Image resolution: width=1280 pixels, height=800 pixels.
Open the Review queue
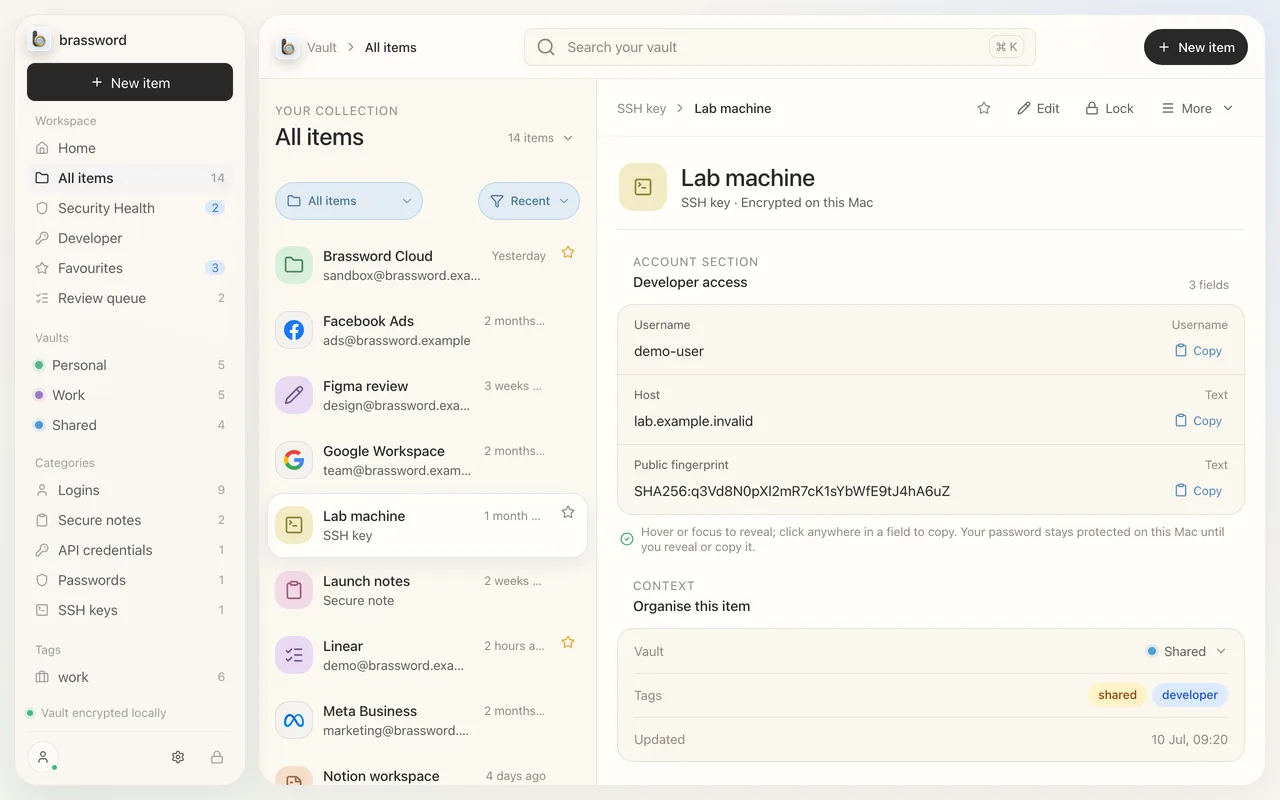[130, 298]
